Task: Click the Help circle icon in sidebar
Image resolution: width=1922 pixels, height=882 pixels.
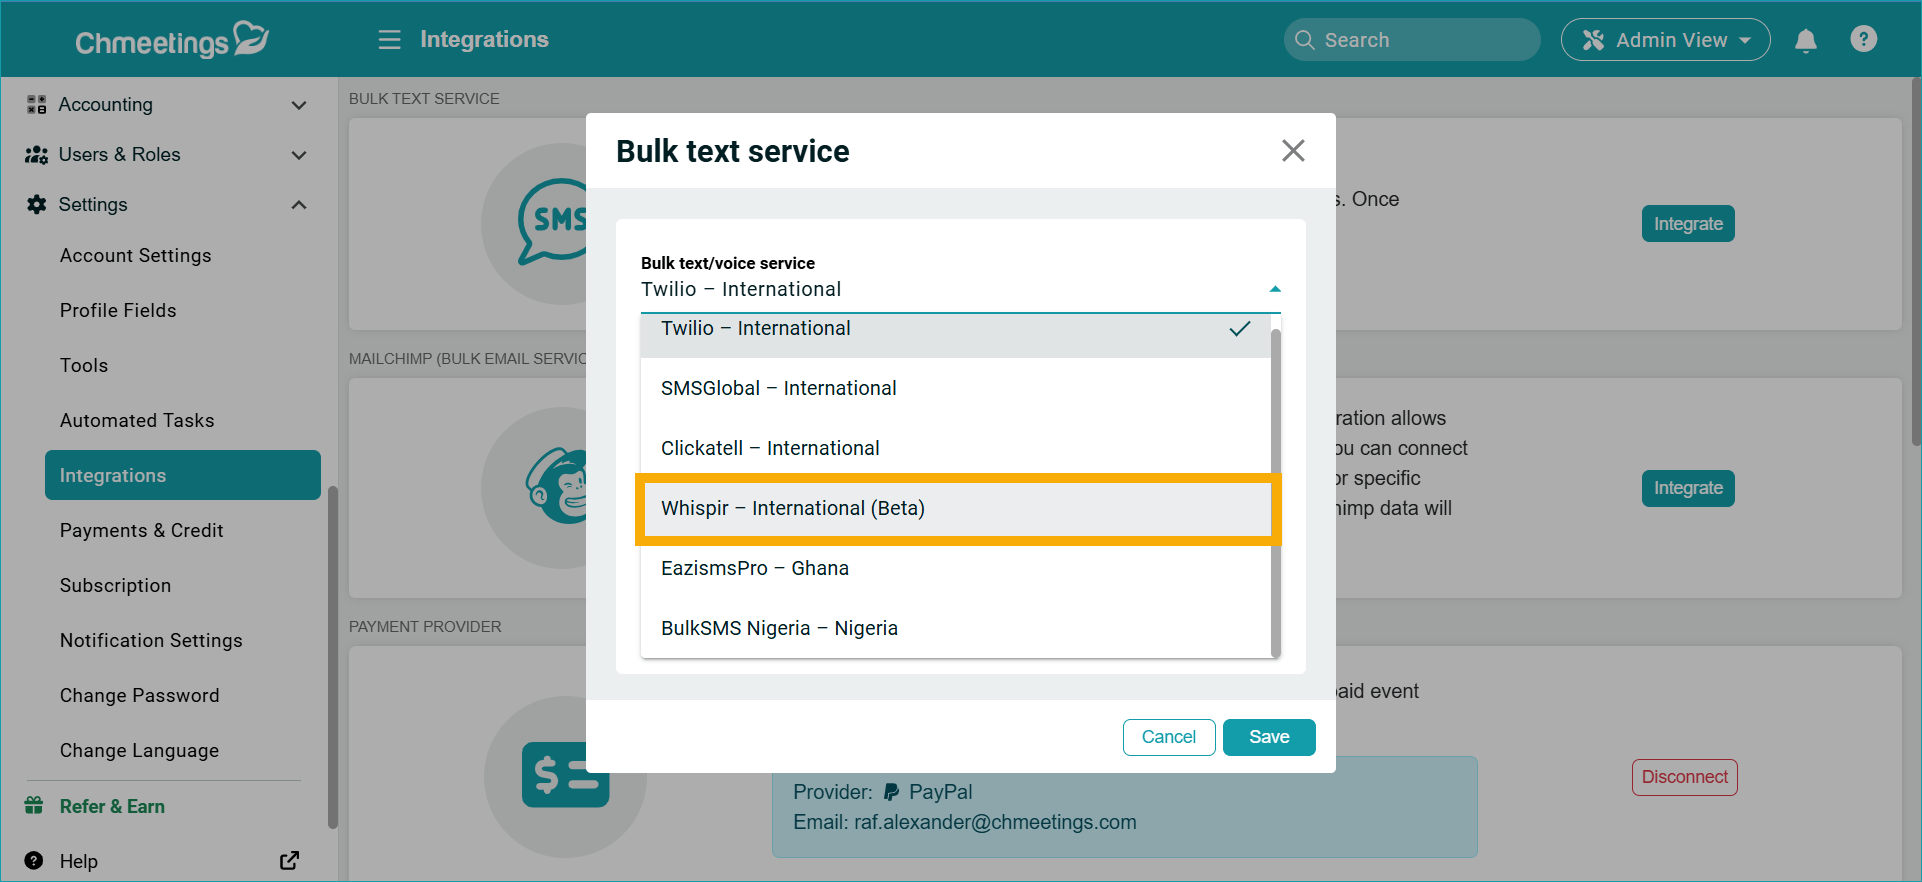Action: click(34, 861)
